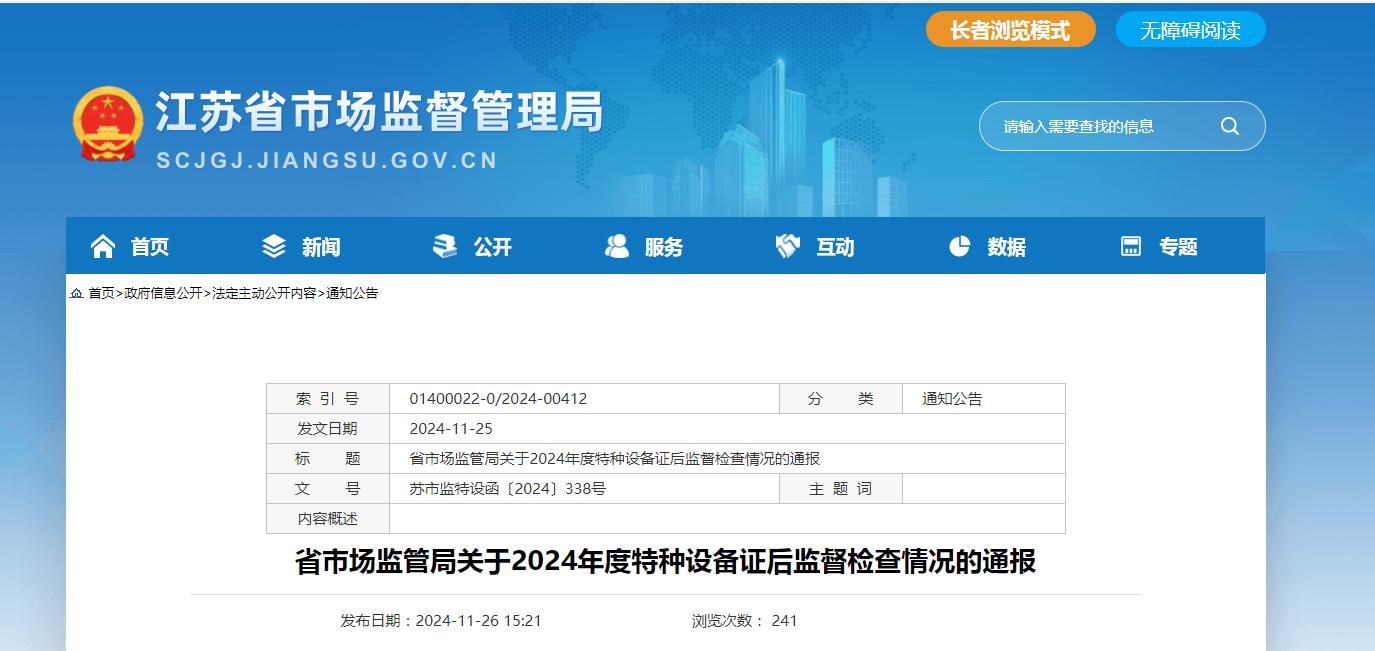The width and height of the screenshot is (1375, 651).
Task: Open the 通知公告 breadcrumb link
Action: coord(352,293)
